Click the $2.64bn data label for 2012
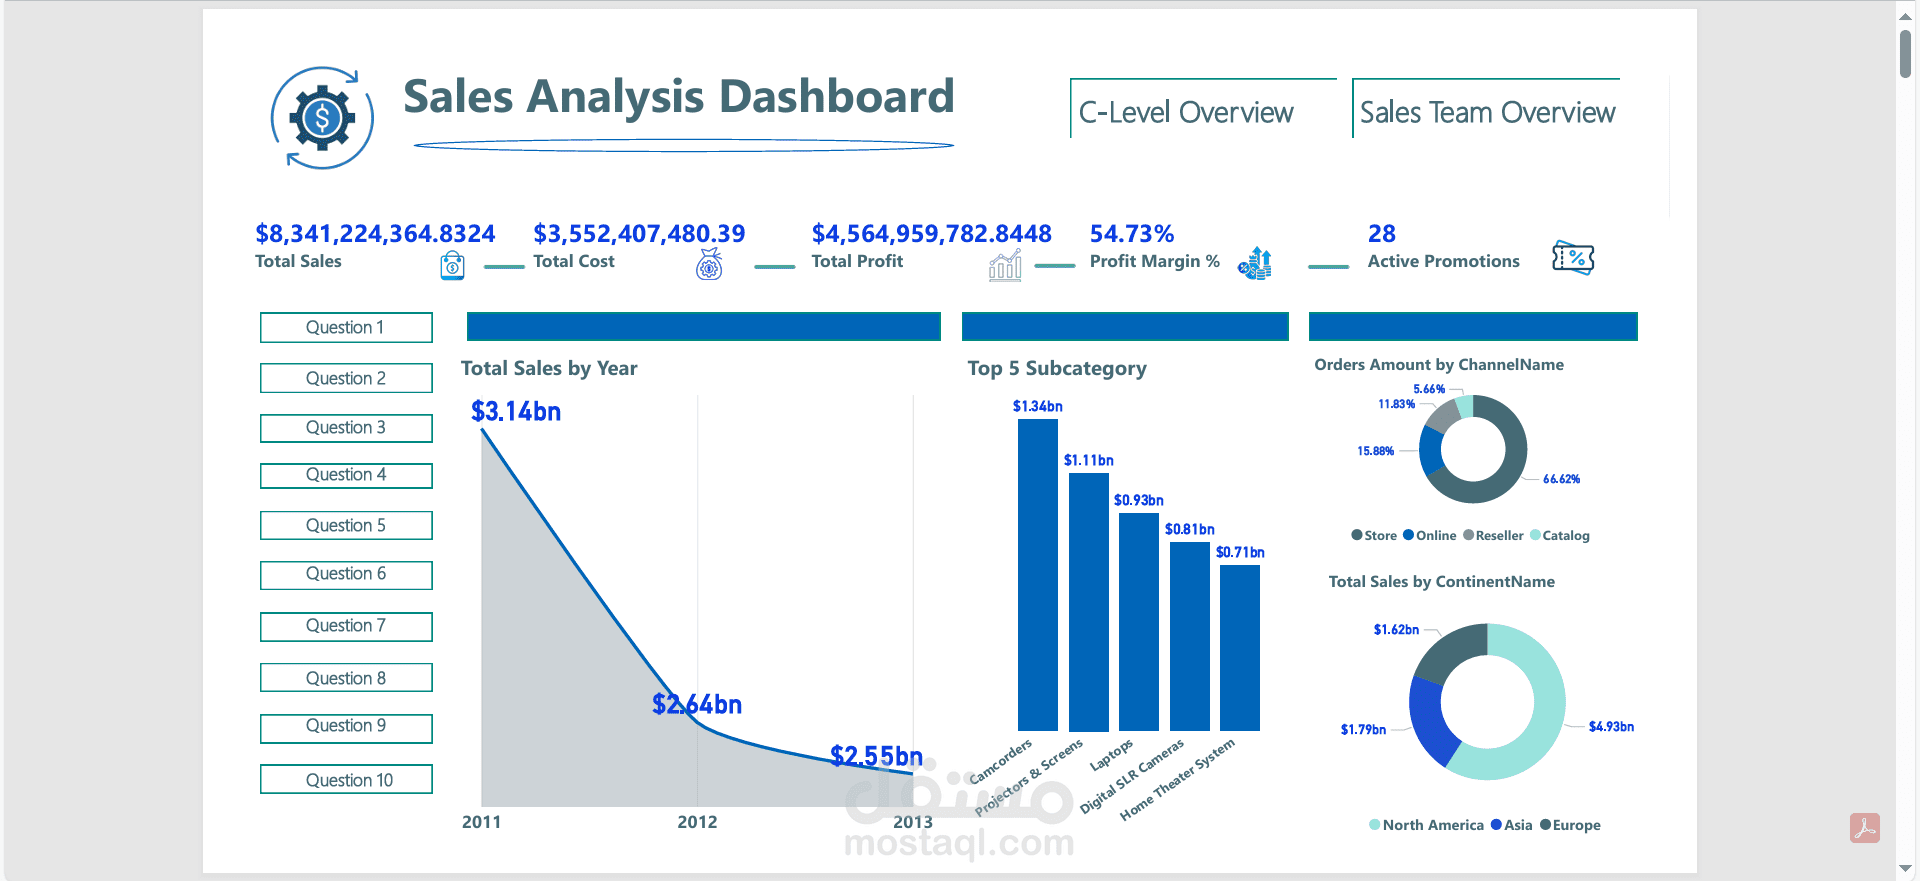 click(697, 704)
